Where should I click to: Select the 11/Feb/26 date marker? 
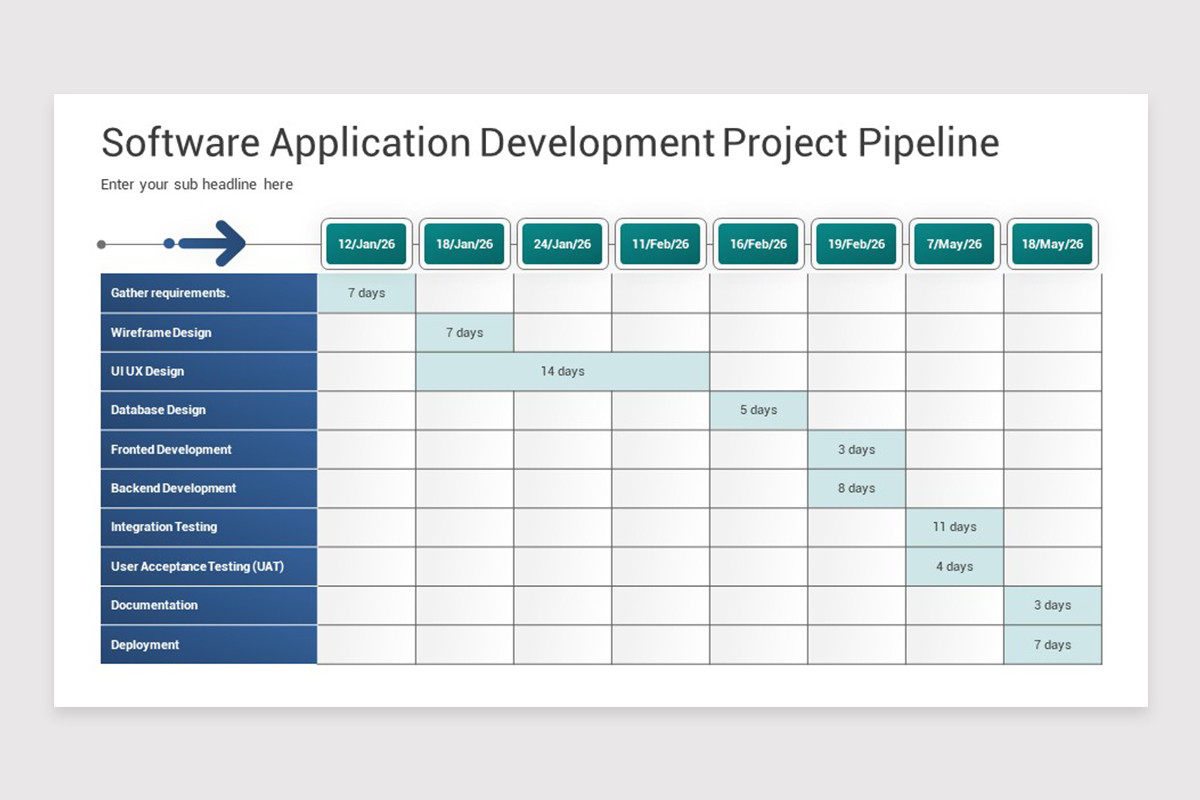click(659, 243)
